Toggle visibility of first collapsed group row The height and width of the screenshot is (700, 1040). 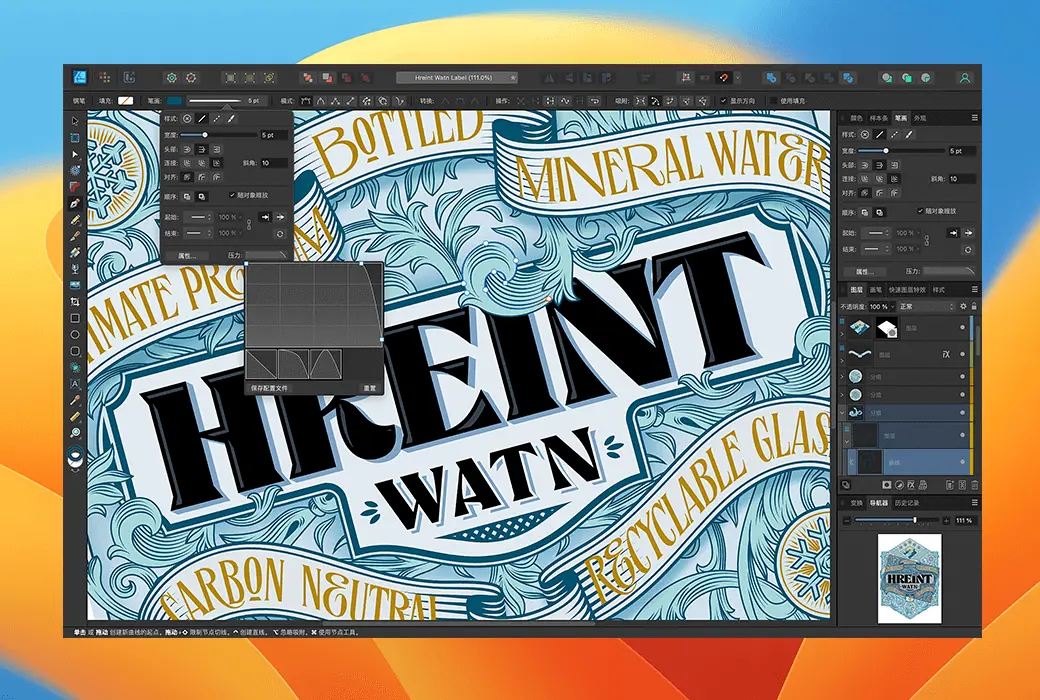click(963, 376)
